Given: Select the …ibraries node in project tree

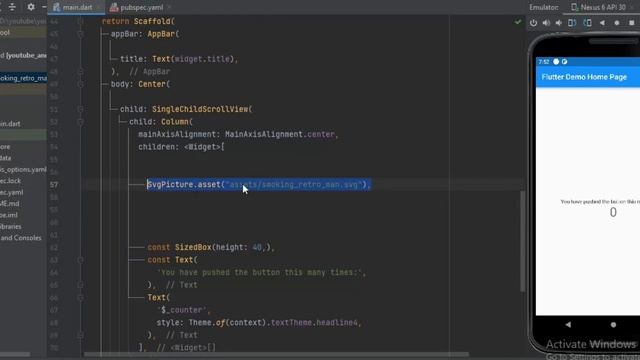Looking at the screenshot, I should (11, 227).
